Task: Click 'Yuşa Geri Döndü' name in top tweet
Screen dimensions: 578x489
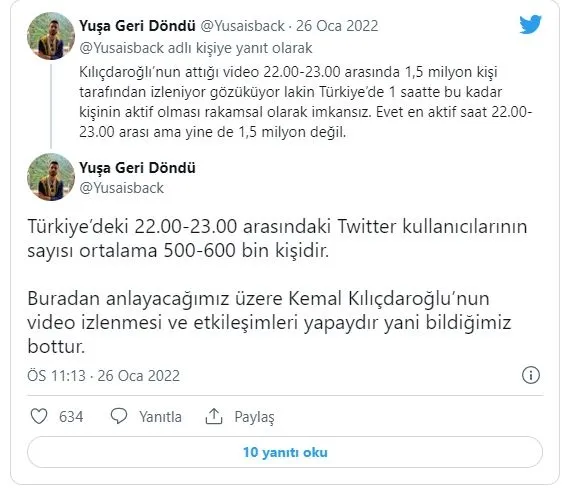Action: (137, 26)
